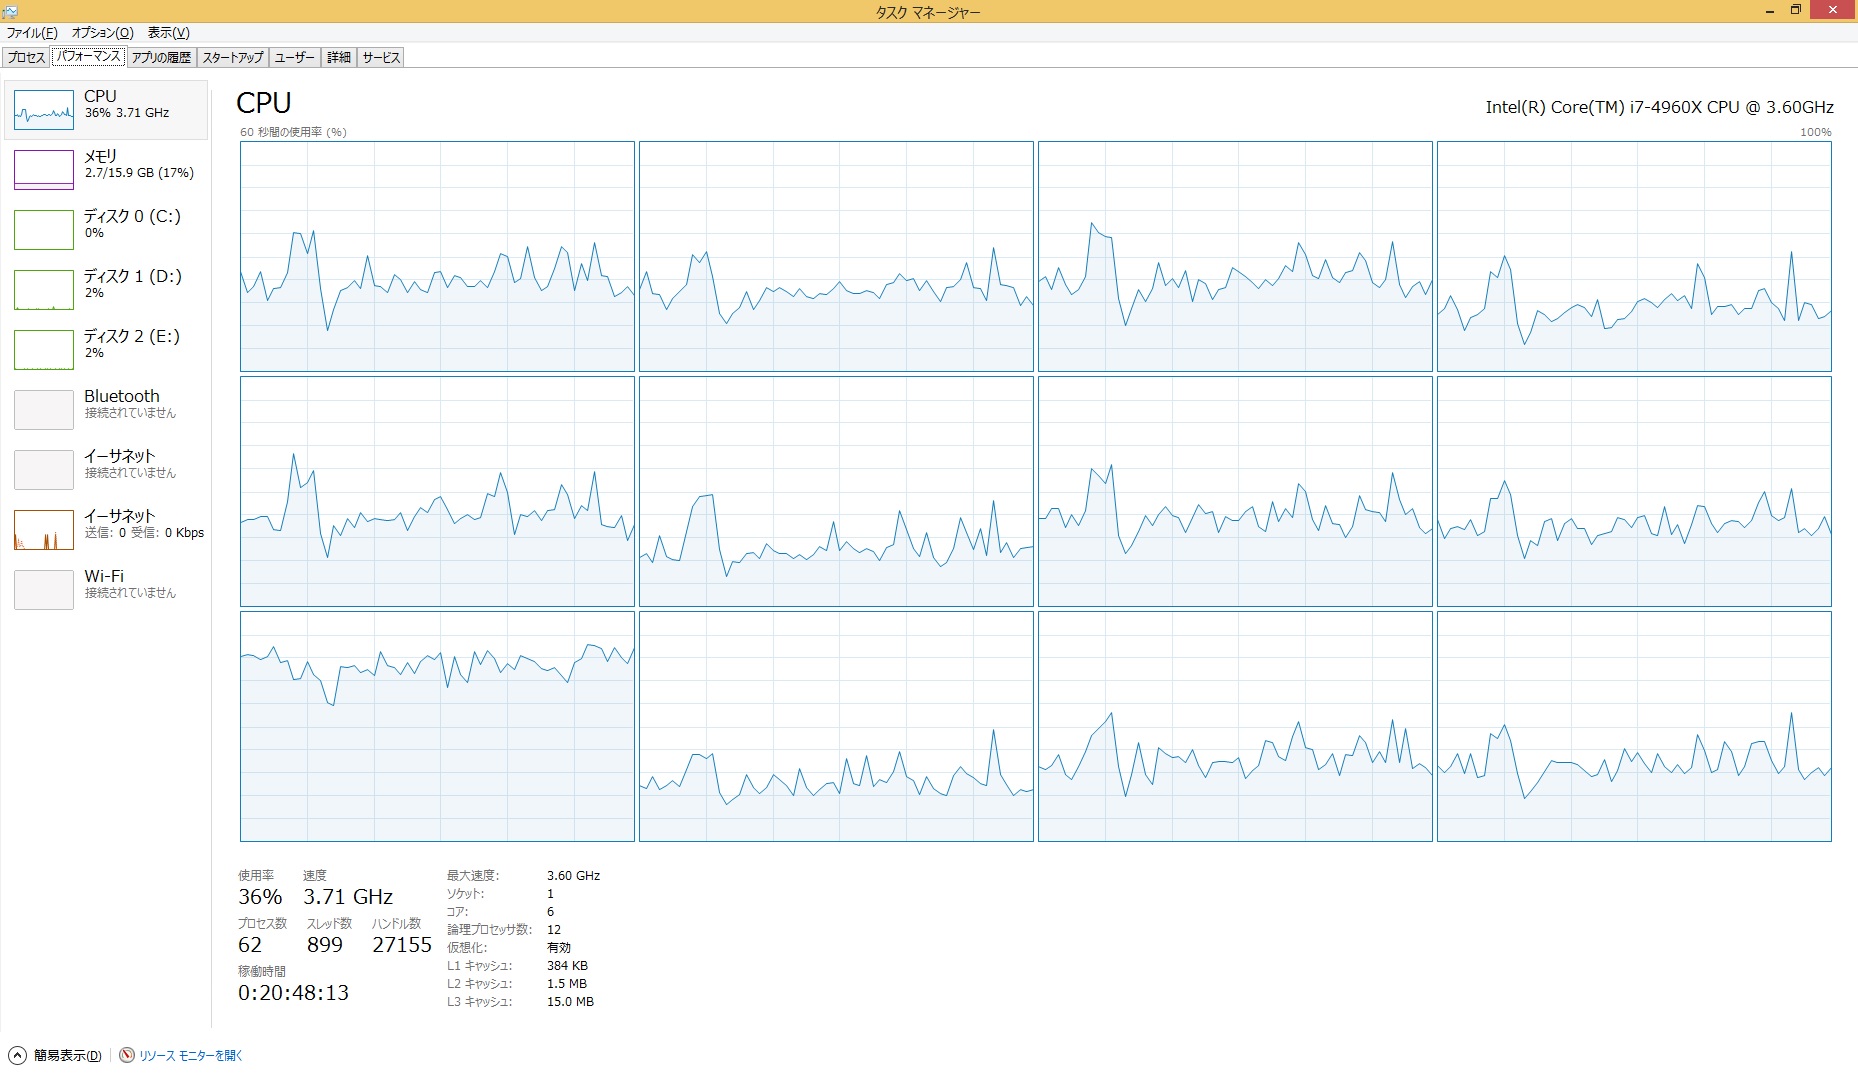The image size is (1858, 1080).
Task: Open ディスク 1 (D:) performance view
Action: click(106, 289)
